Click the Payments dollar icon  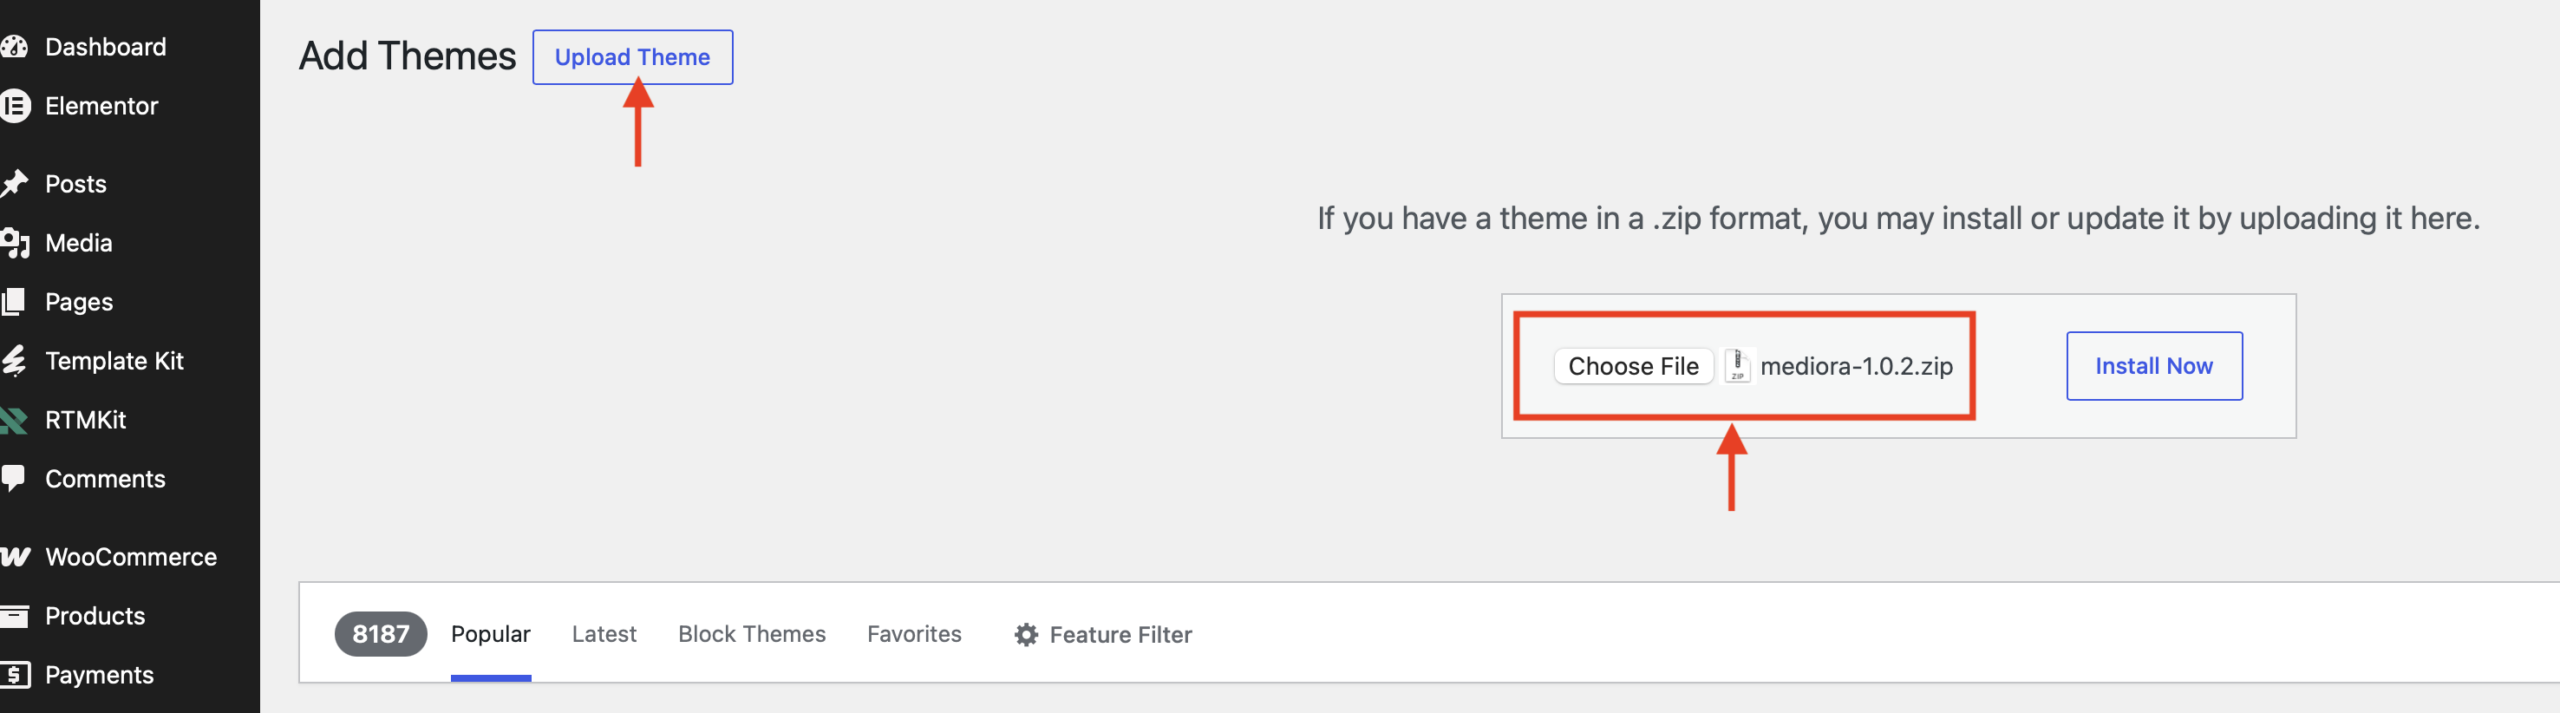pos(14,675)
